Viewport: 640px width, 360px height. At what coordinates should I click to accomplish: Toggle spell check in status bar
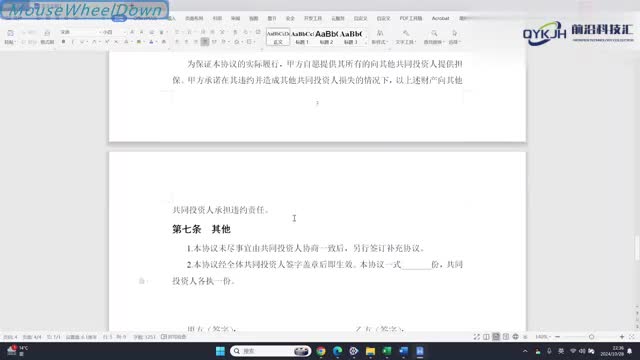click(174, 337)
